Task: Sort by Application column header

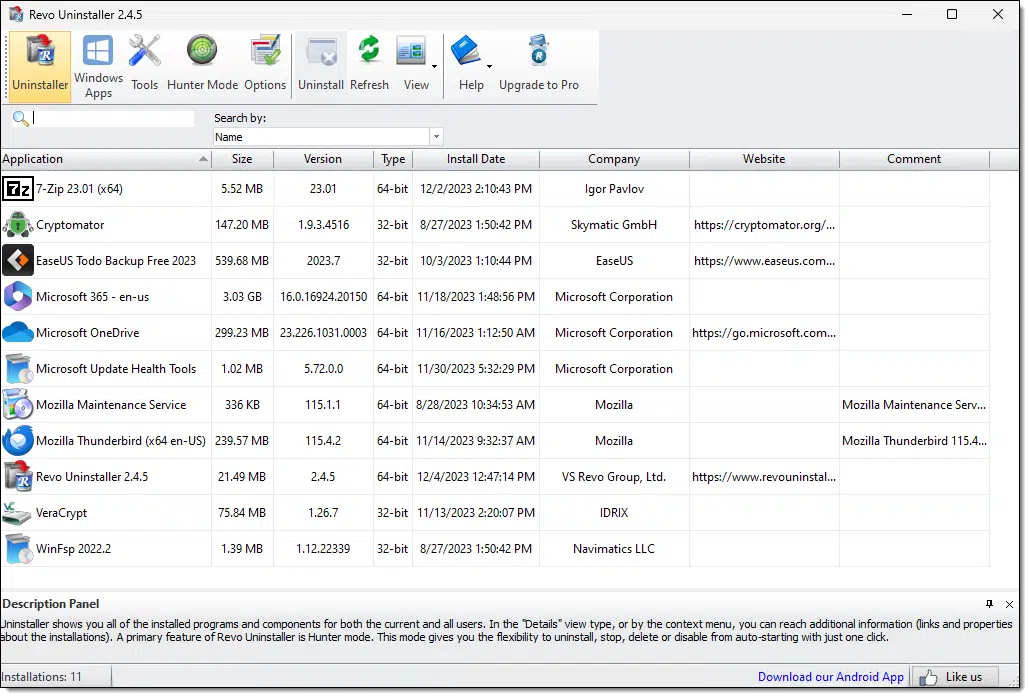Action: (105, 159)
